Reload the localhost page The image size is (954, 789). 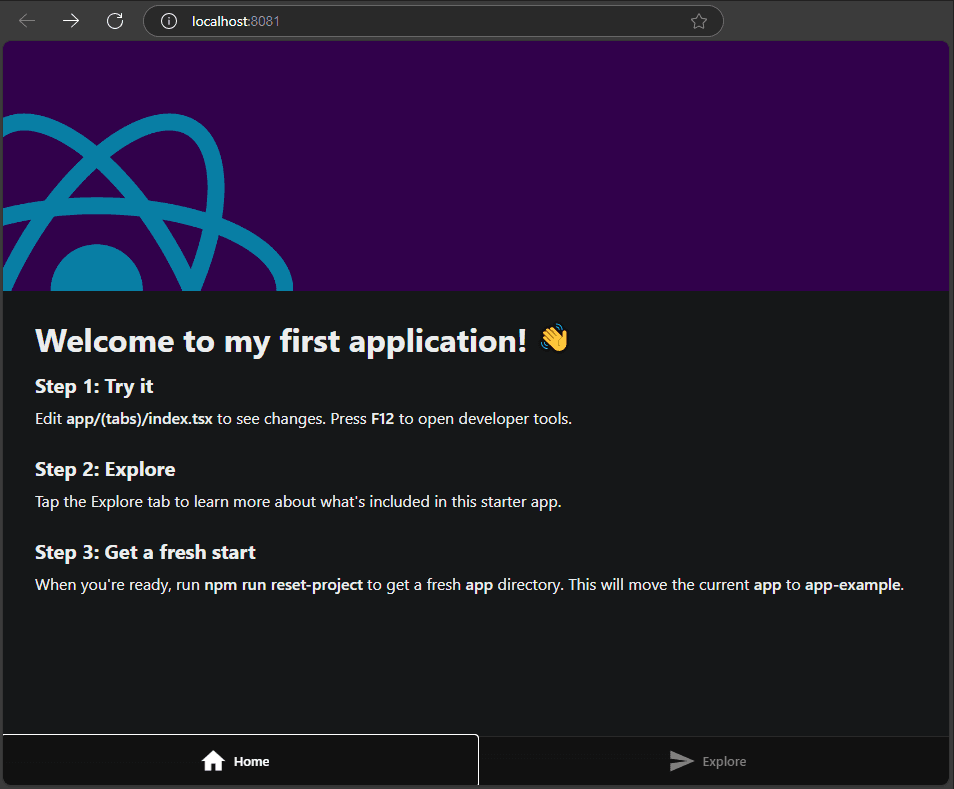[115, 21]
